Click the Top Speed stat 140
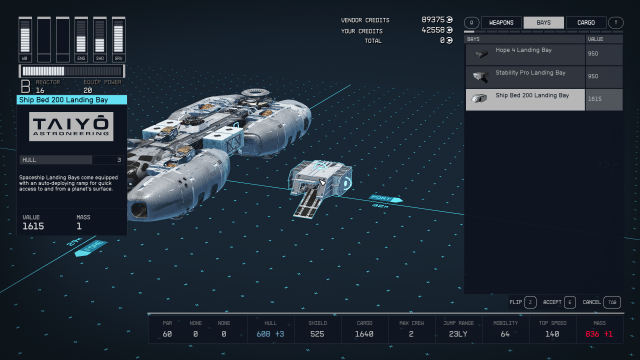 [552, 334]
